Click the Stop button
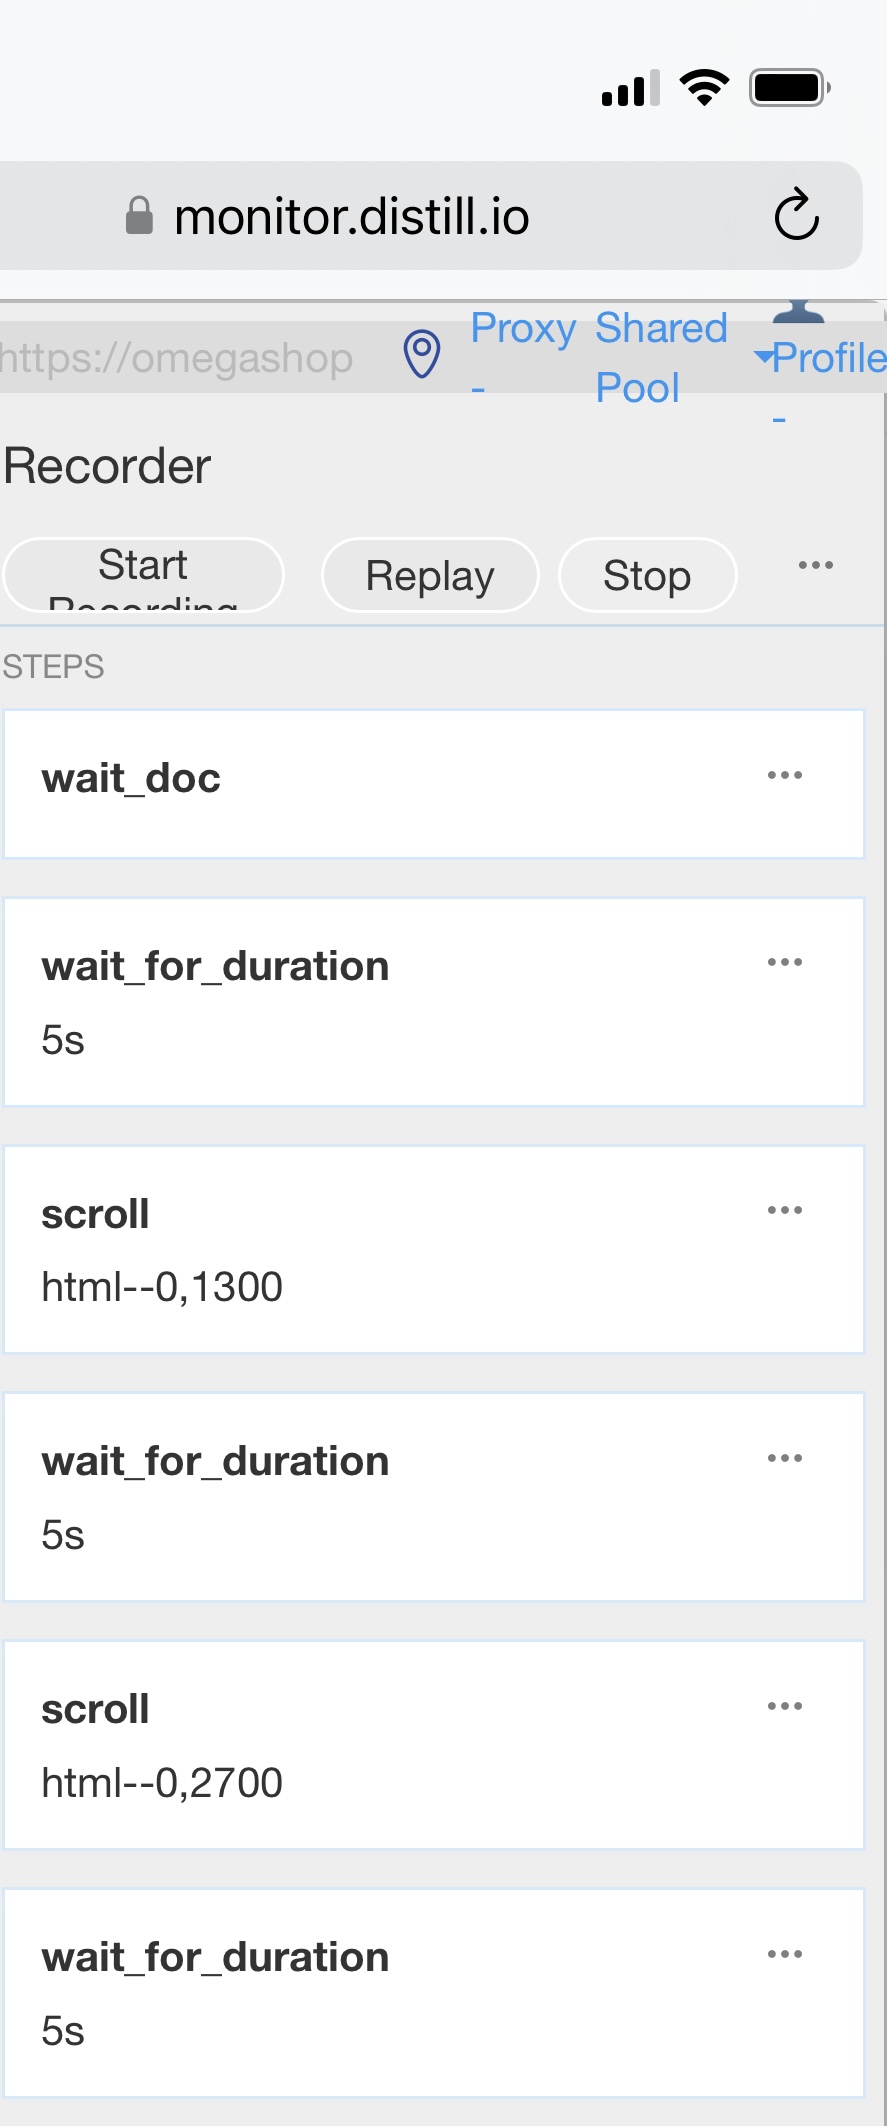 (647, 575)
